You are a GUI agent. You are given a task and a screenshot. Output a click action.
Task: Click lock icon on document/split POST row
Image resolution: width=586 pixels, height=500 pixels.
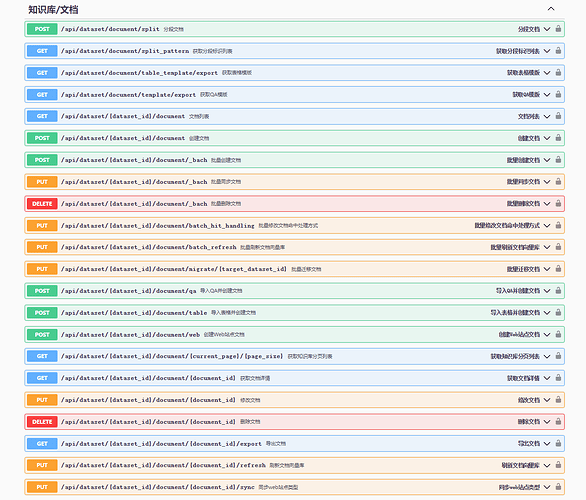(558, 29)
